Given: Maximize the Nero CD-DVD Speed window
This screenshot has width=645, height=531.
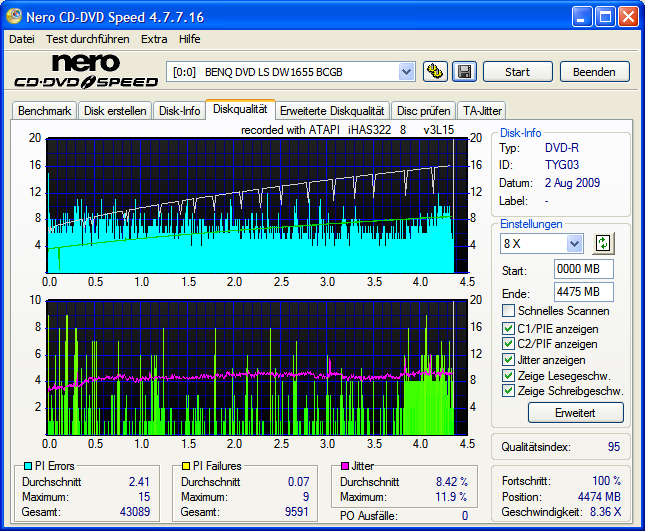Looking at the screenshot, I should click(x=605, y=17).
